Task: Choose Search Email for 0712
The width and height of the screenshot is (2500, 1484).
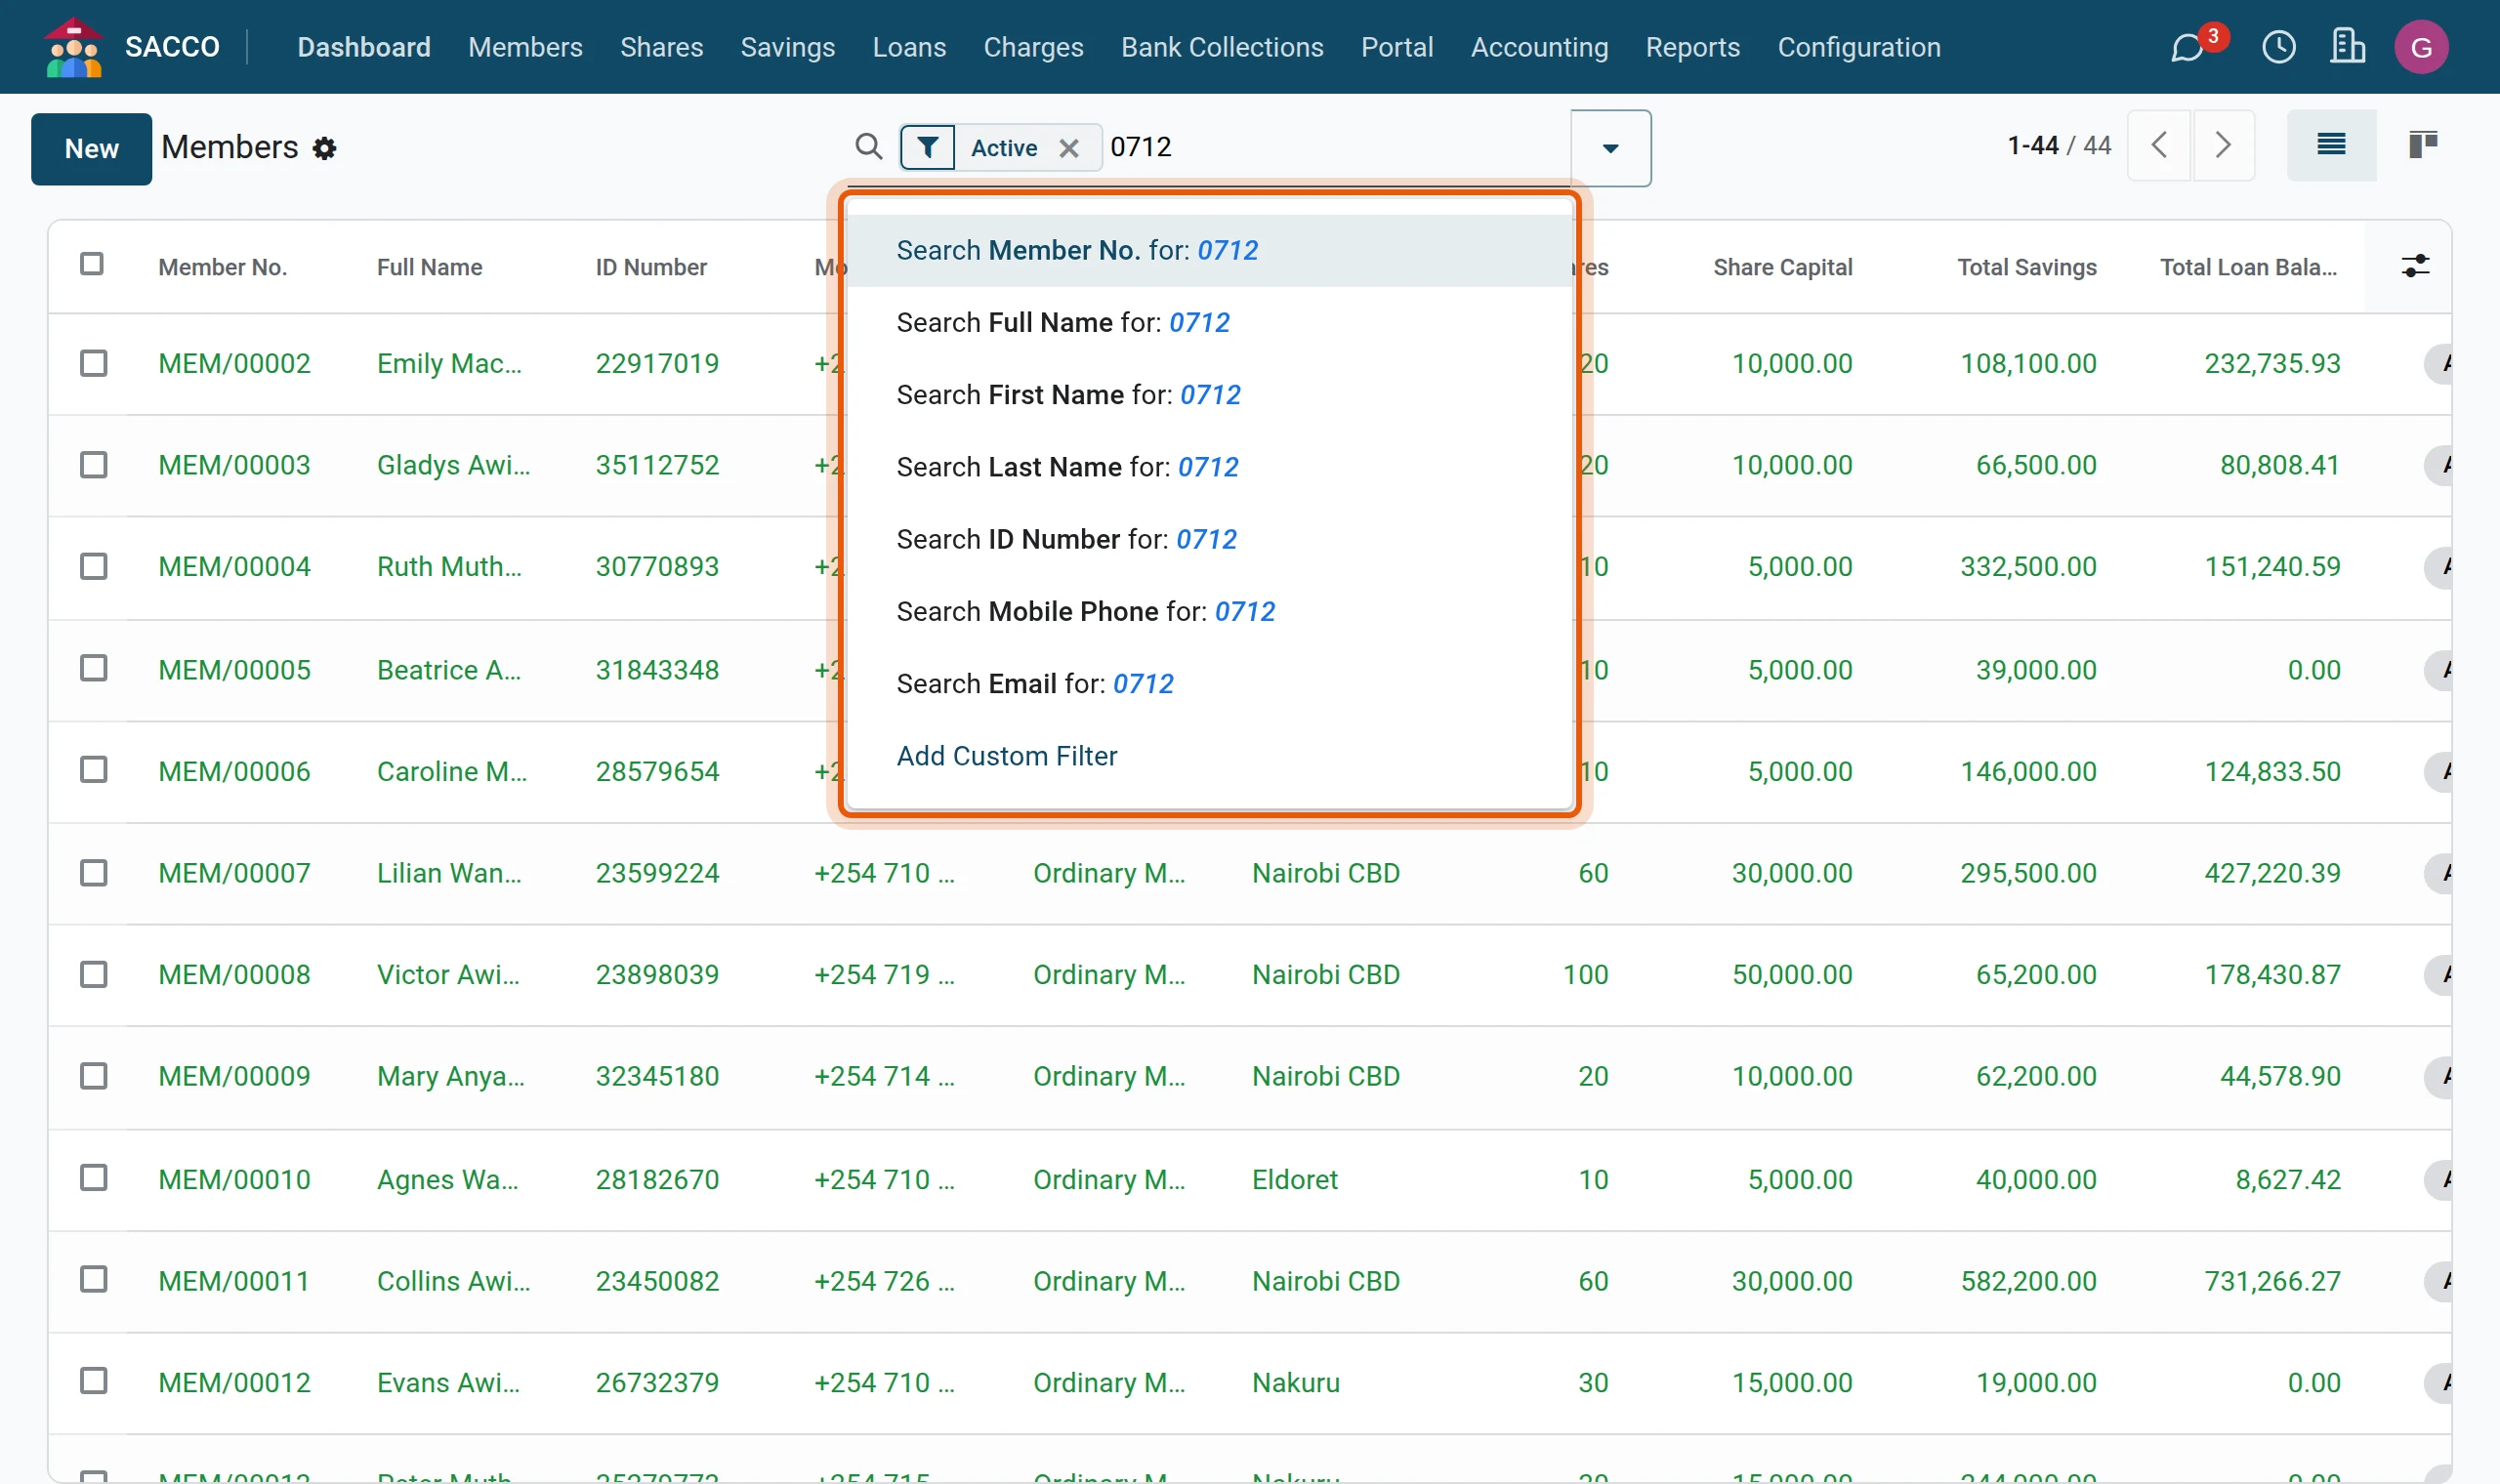Action: point(1209,683)
